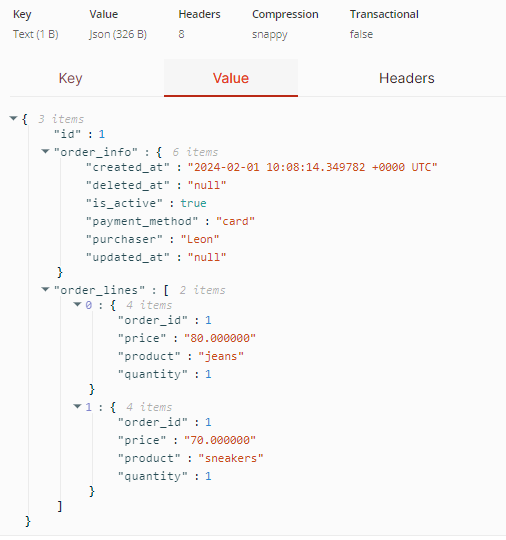Collapse the root JSON object arrow

click(13, 118)
